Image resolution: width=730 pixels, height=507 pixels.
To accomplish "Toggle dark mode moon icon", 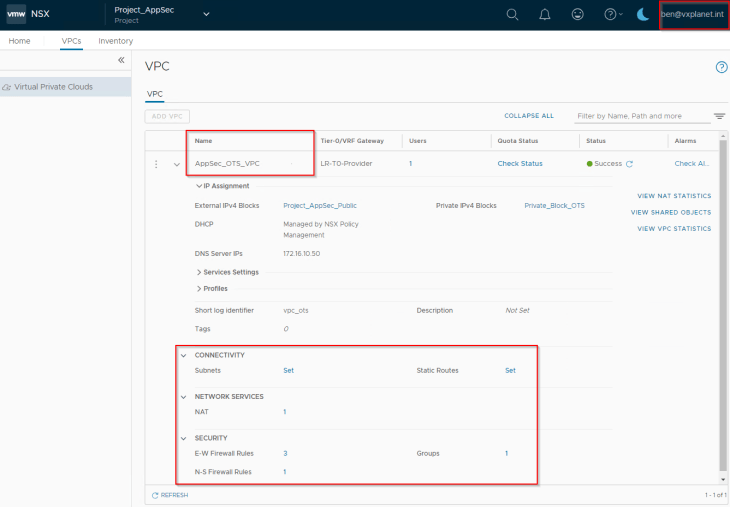I will [x=643, y=14].
